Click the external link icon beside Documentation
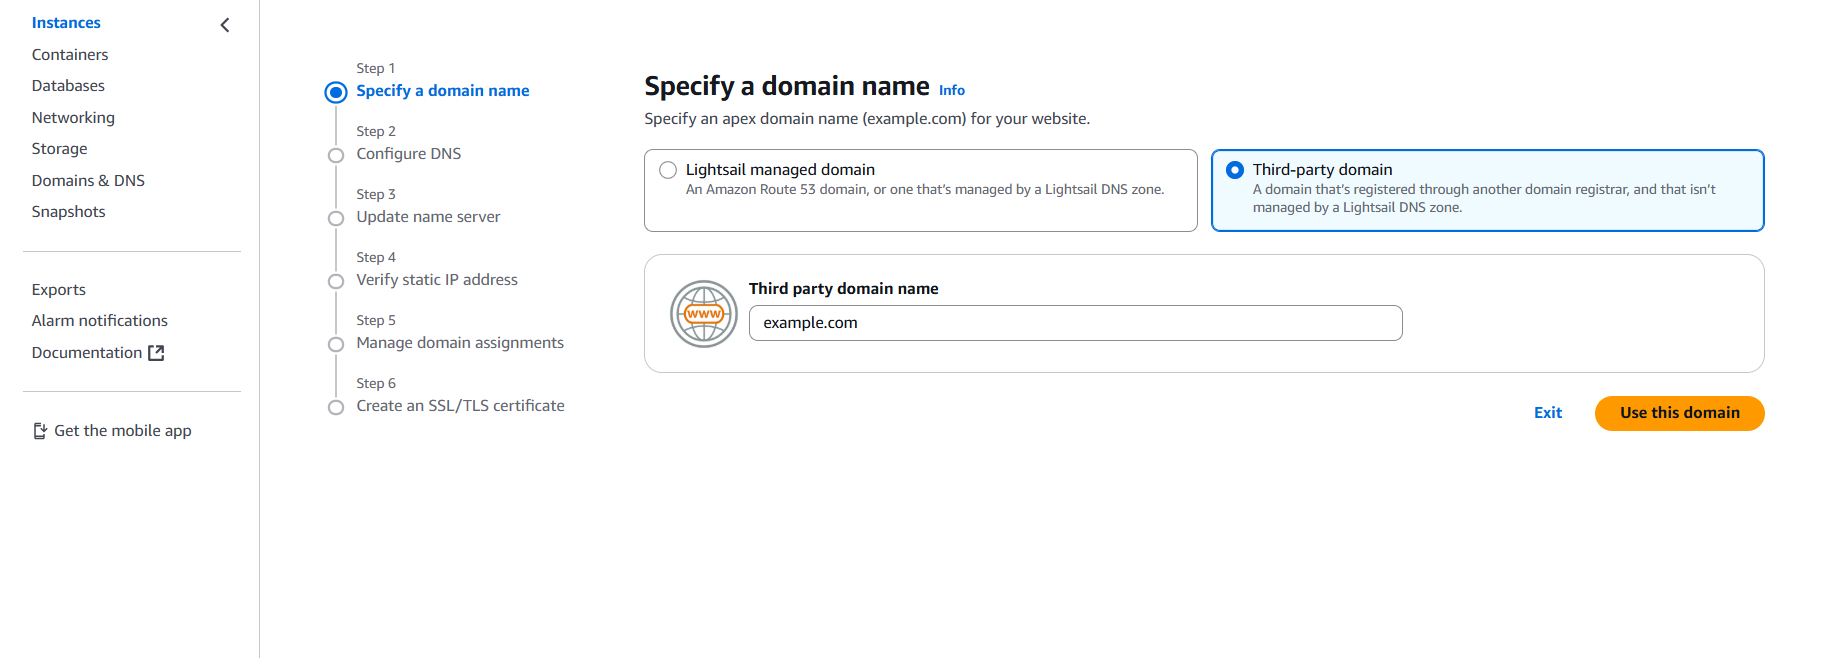1833x658 pixels. pyautogui.click(x=156, y=353)
